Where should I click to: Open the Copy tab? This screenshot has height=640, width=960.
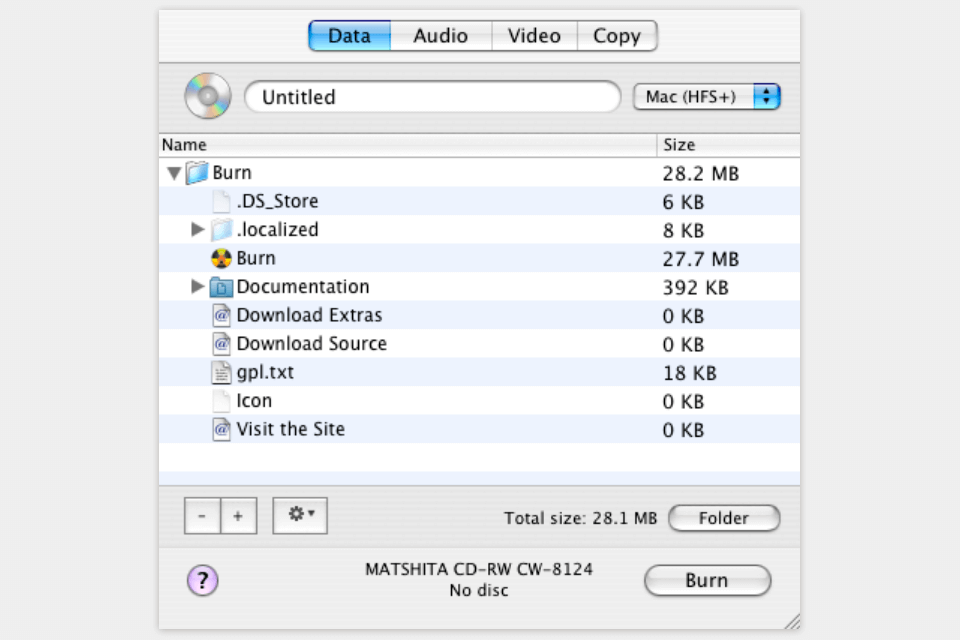click(x=617, y=36)
